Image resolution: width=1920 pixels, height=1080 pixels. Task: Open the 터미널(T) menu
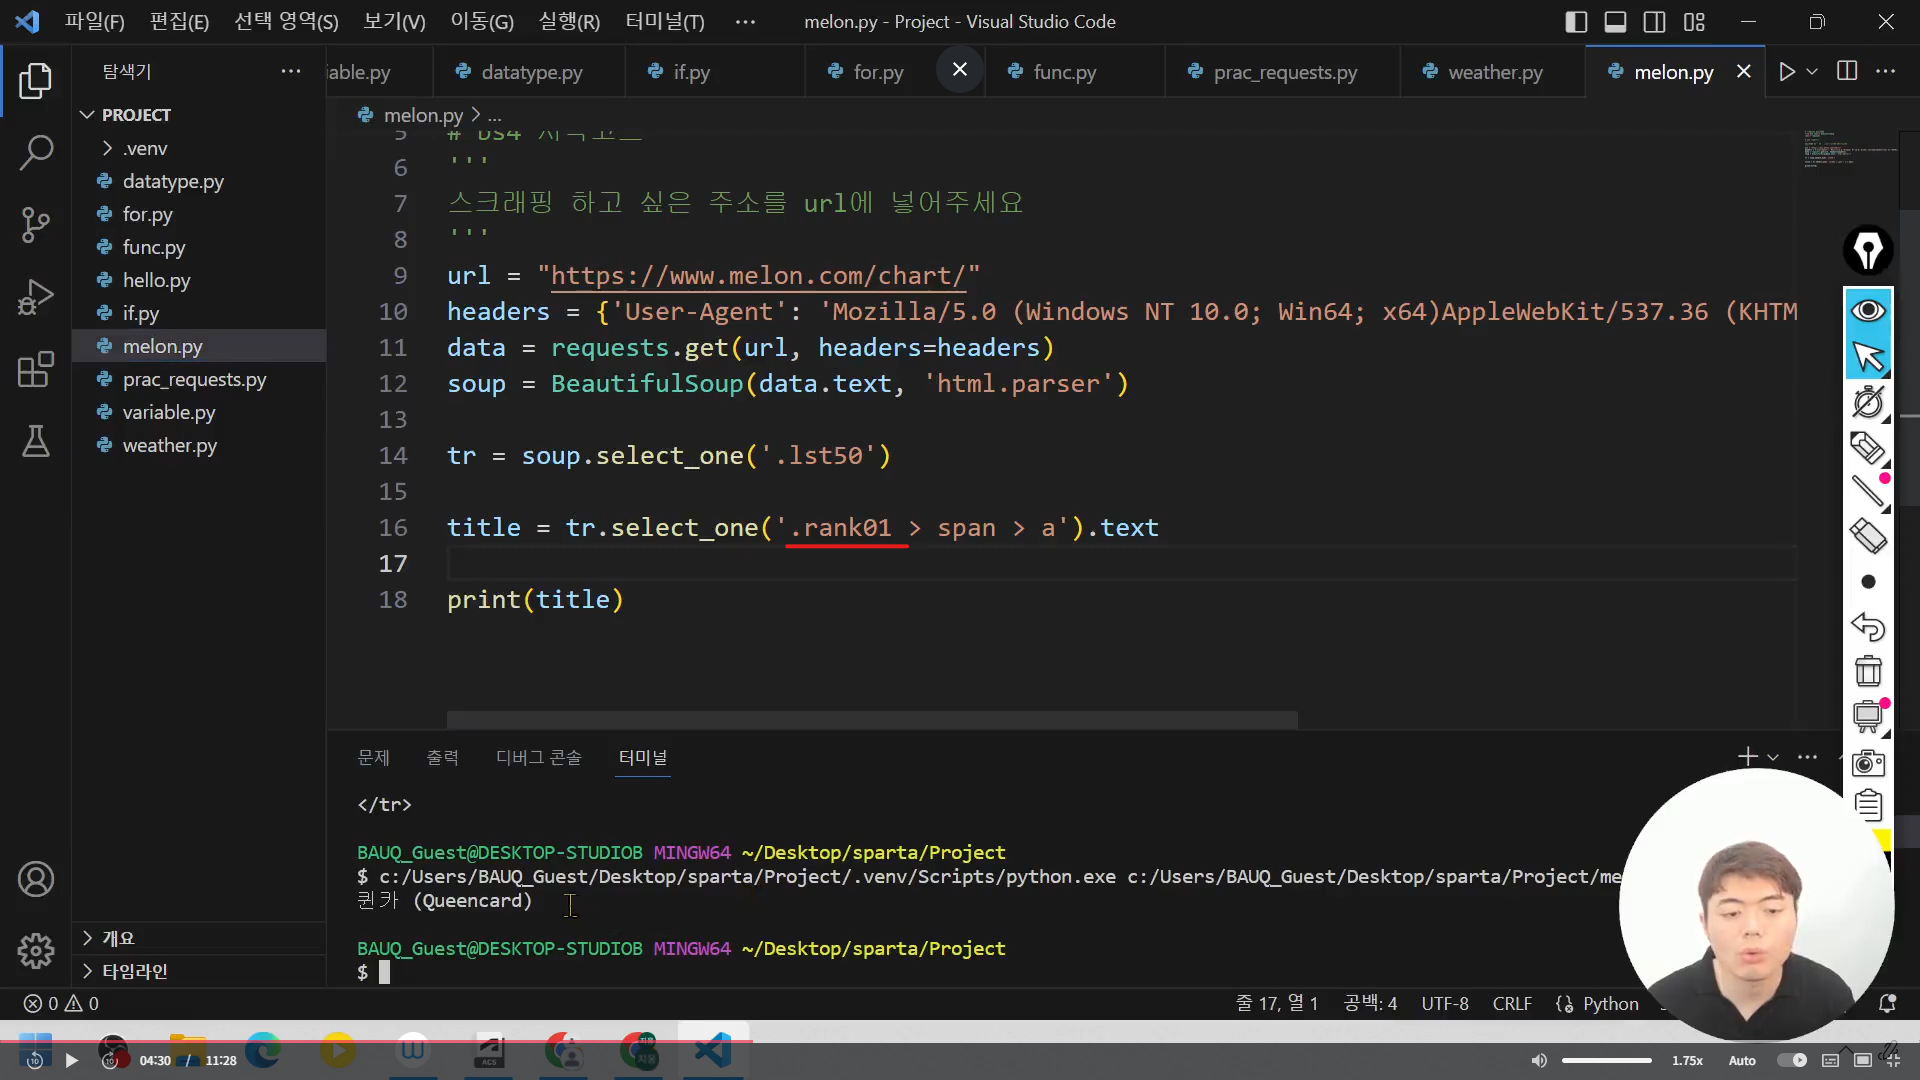[665, 22]
